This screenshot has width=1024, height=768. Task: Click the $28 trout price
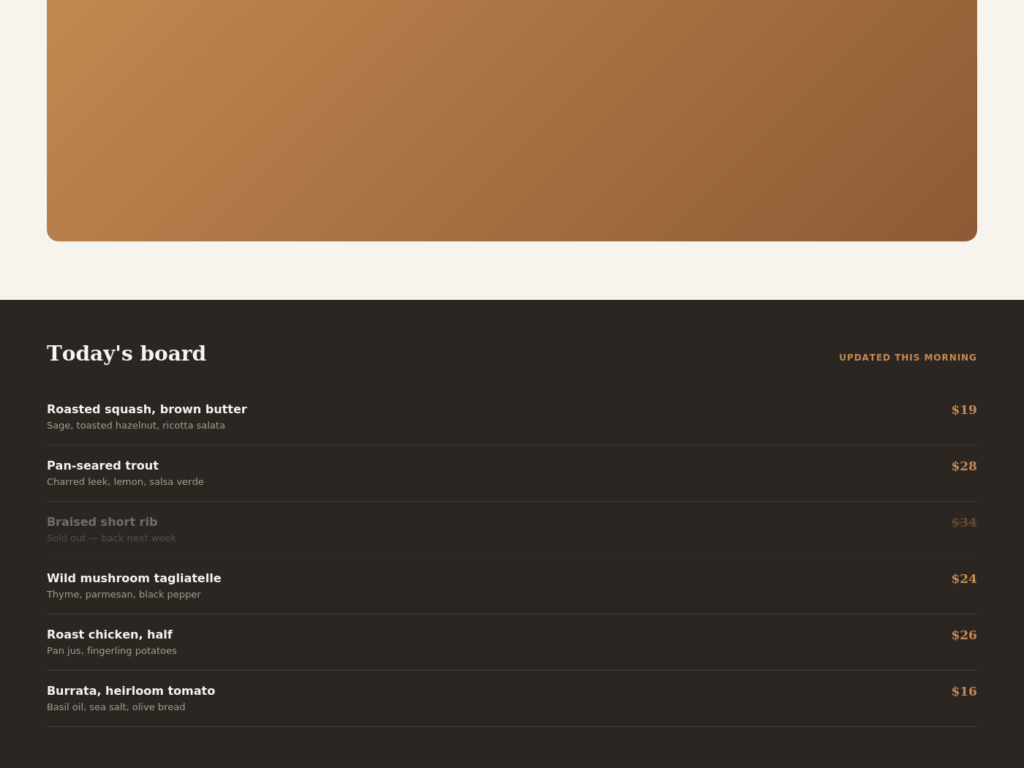click(x=964, y=466)
